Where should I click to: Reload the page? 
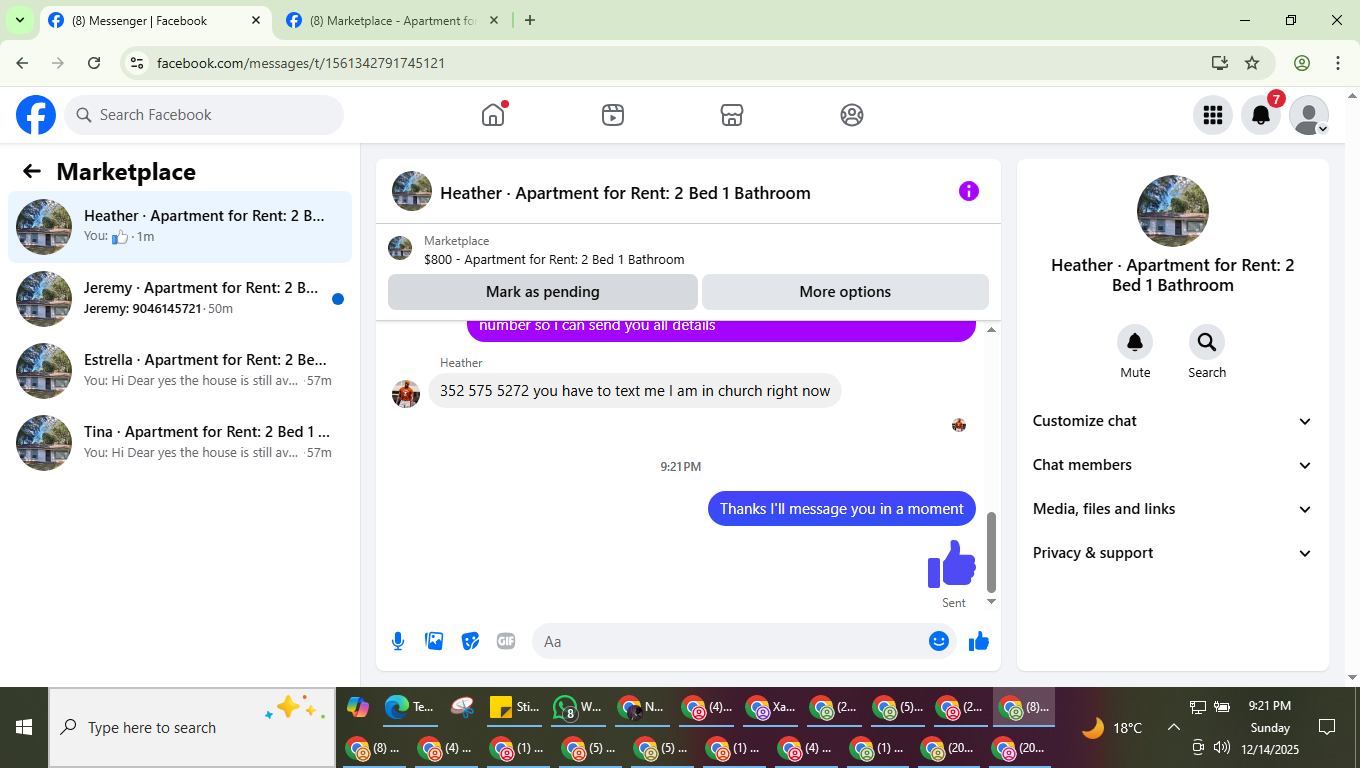tap(94, 63)
